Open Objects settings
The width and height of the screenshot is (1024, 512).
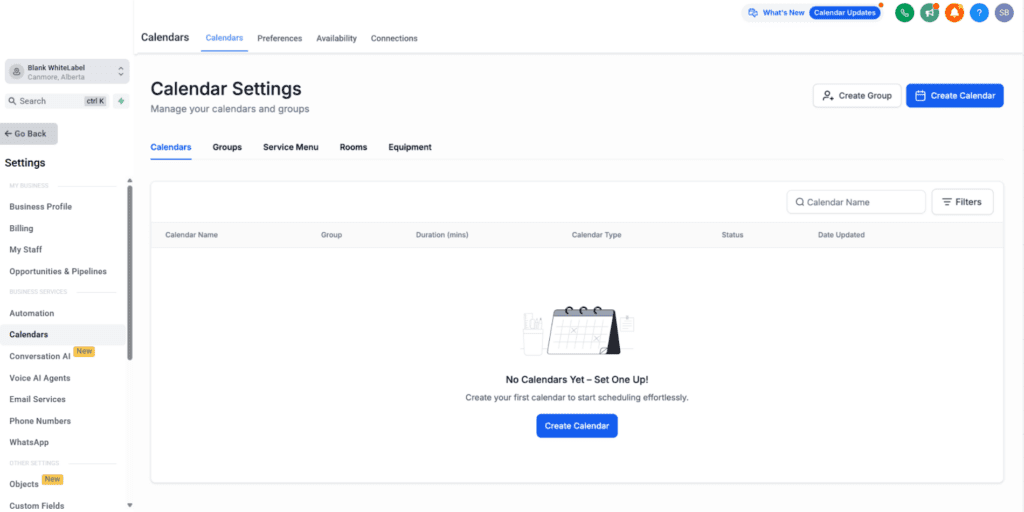[x=24, y=485]
